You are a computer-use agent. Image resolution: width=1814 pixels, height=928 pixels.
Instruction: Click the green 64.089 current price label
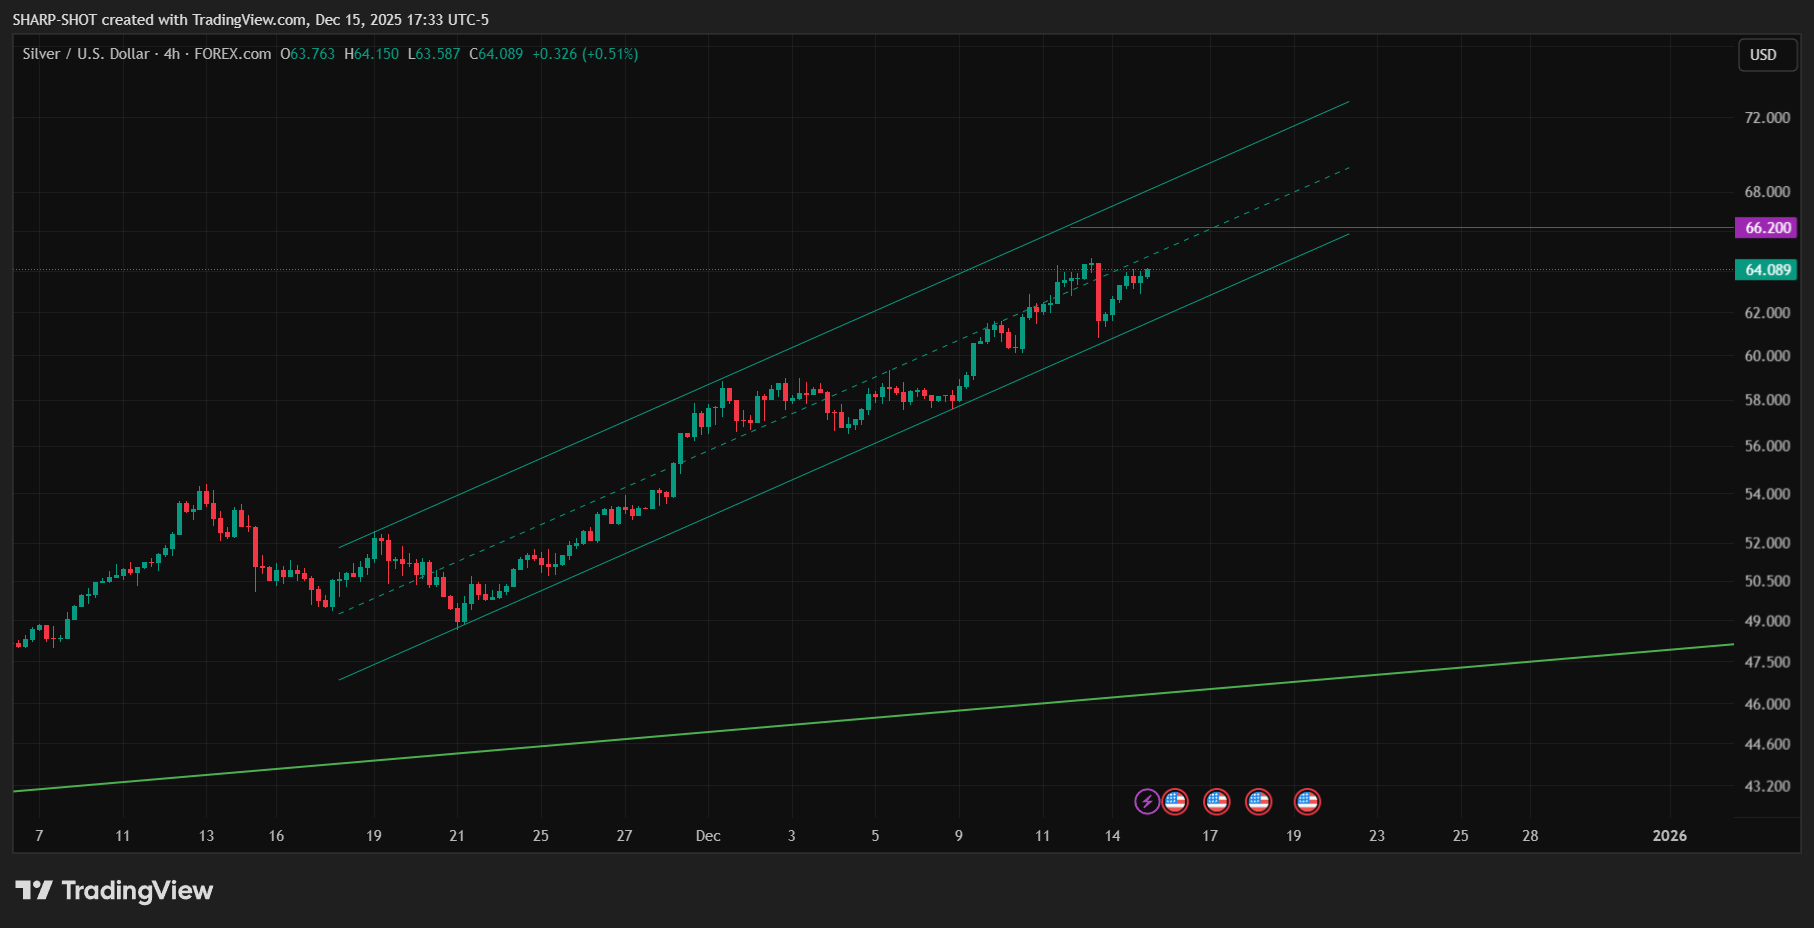1767,270
